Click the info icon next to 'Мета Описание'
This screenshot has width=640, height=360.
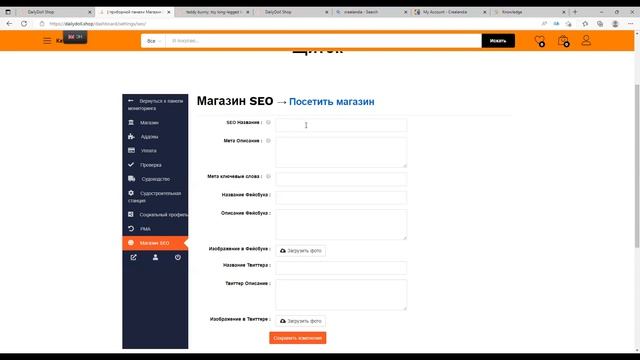coord(268,140)
